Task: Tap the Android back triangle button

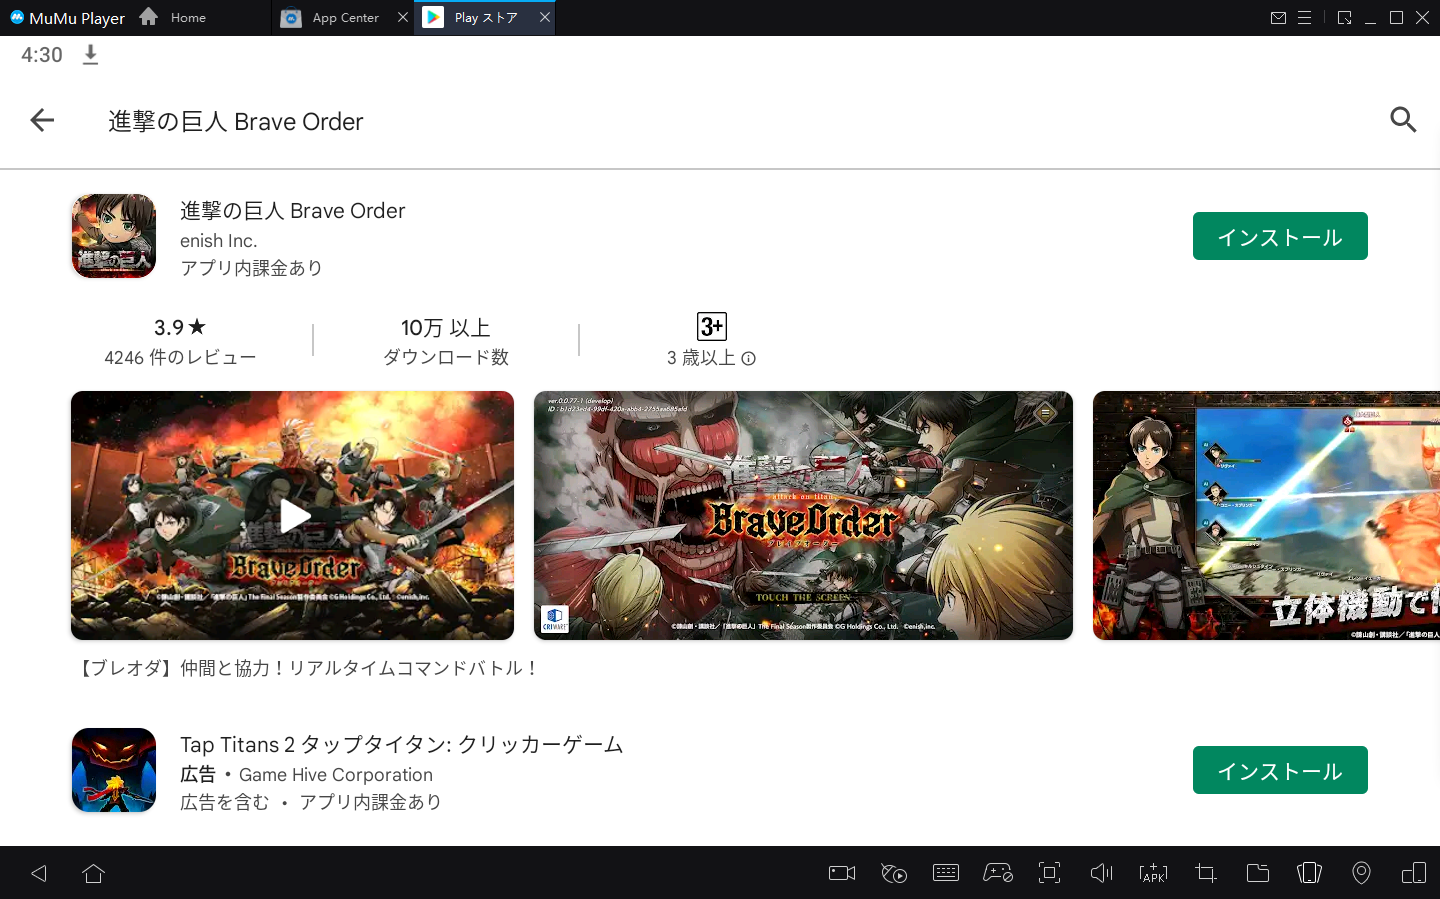Action: [x=39, y=873]
